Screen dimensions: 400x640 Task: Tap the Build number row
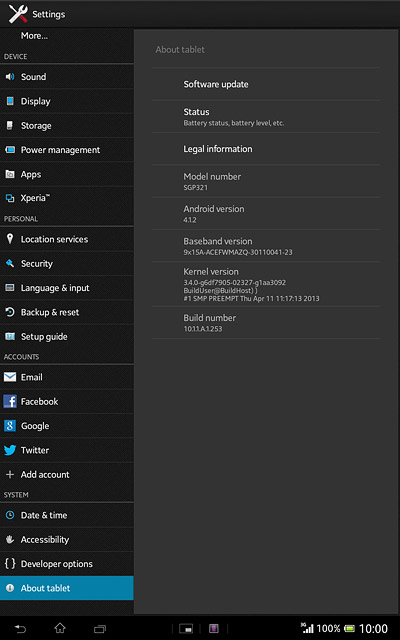coord(266,322)
